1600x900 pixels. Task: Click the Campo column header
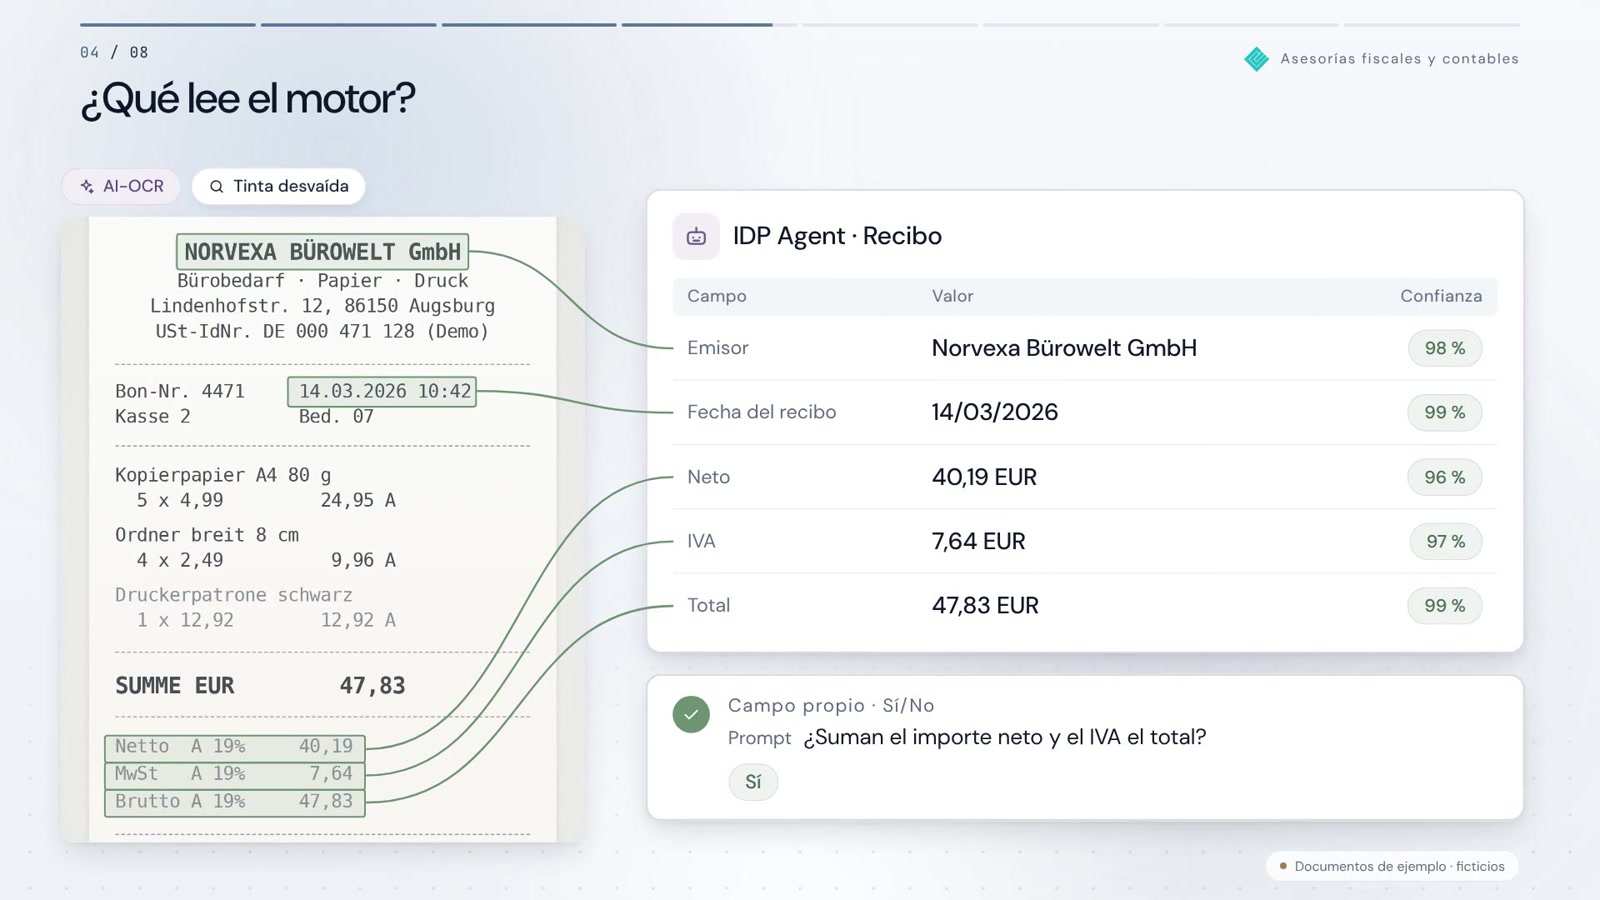click(x=717, y=296)
